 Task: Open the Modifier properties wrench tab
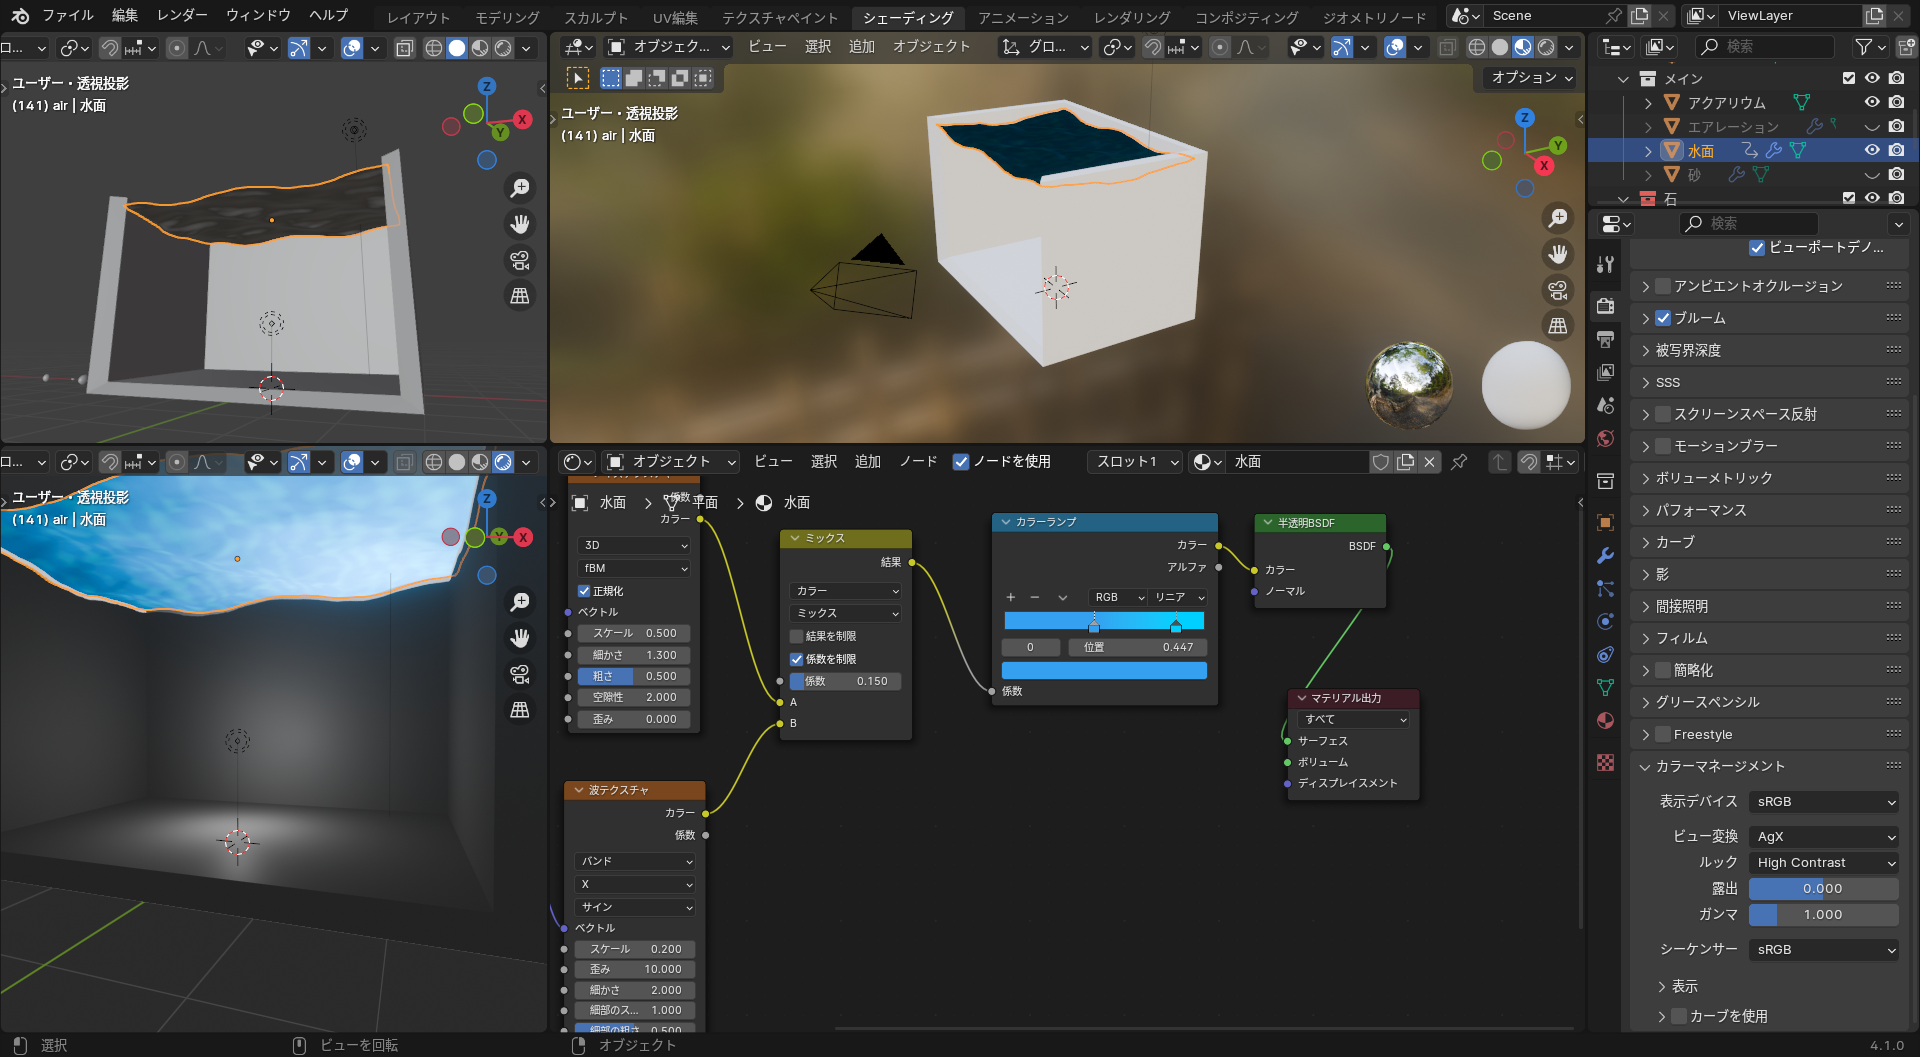tap(1605, 555)
